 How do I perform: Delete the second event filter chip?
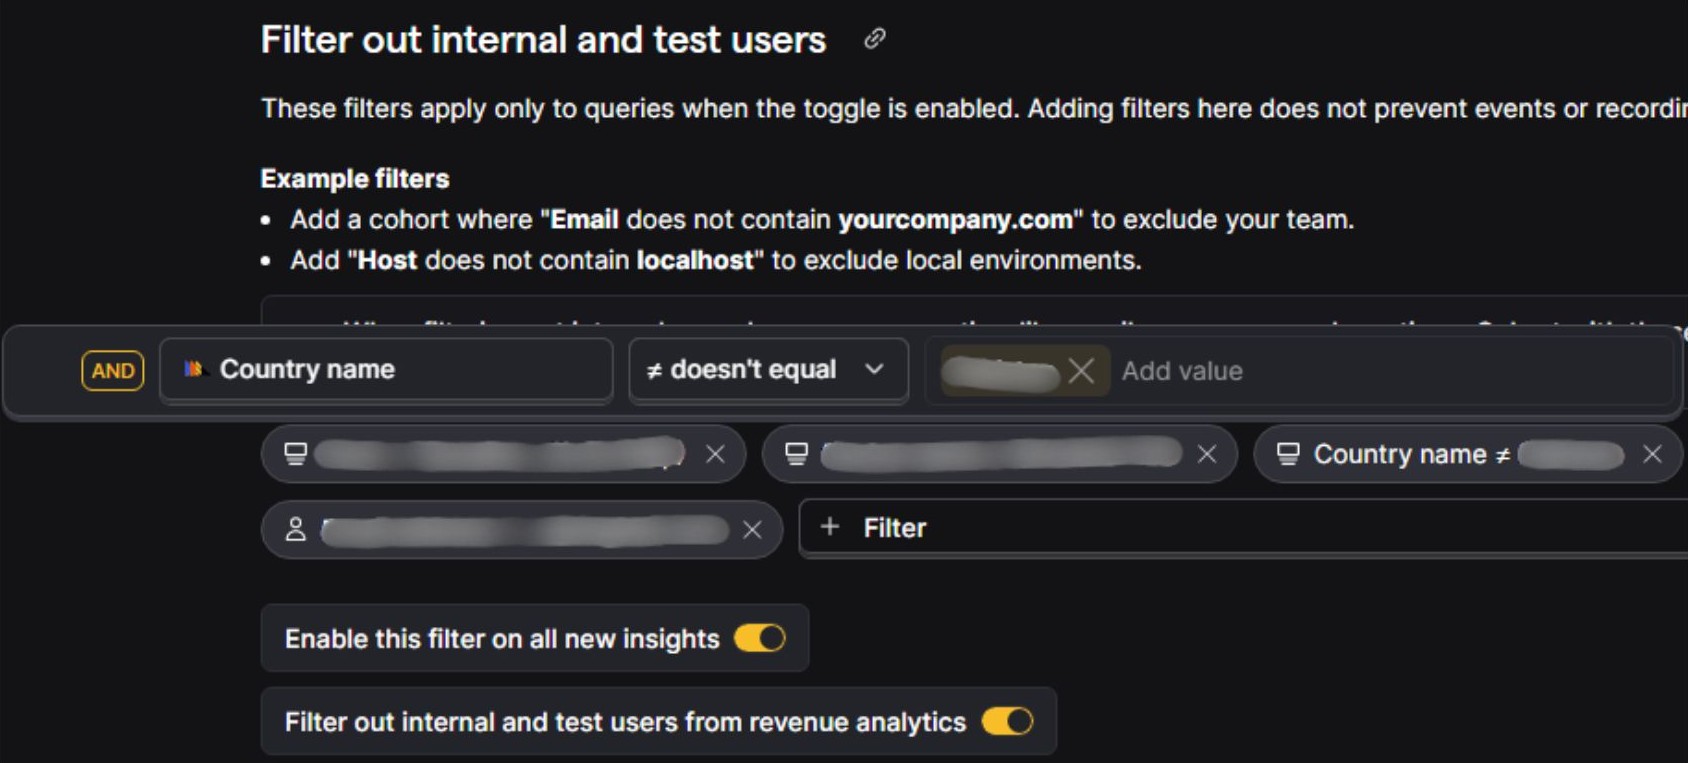1207,454
